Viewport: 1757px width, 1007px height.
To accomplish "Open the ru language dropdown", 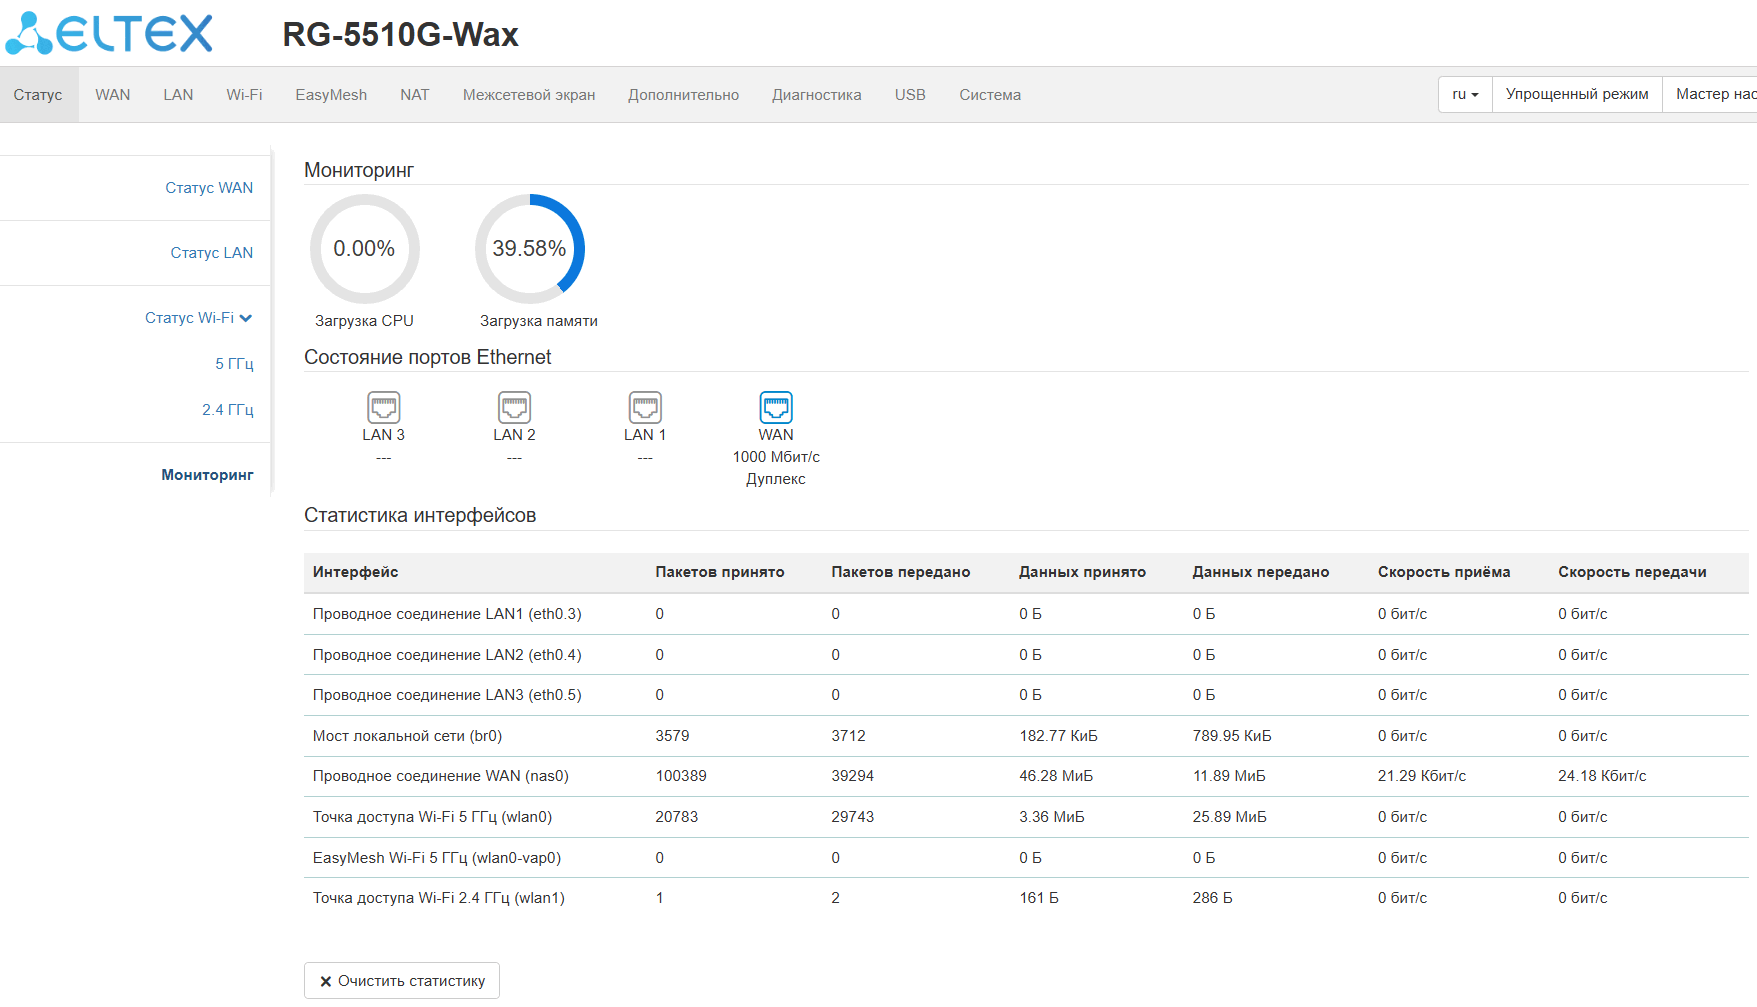I will click(1465, 94).
